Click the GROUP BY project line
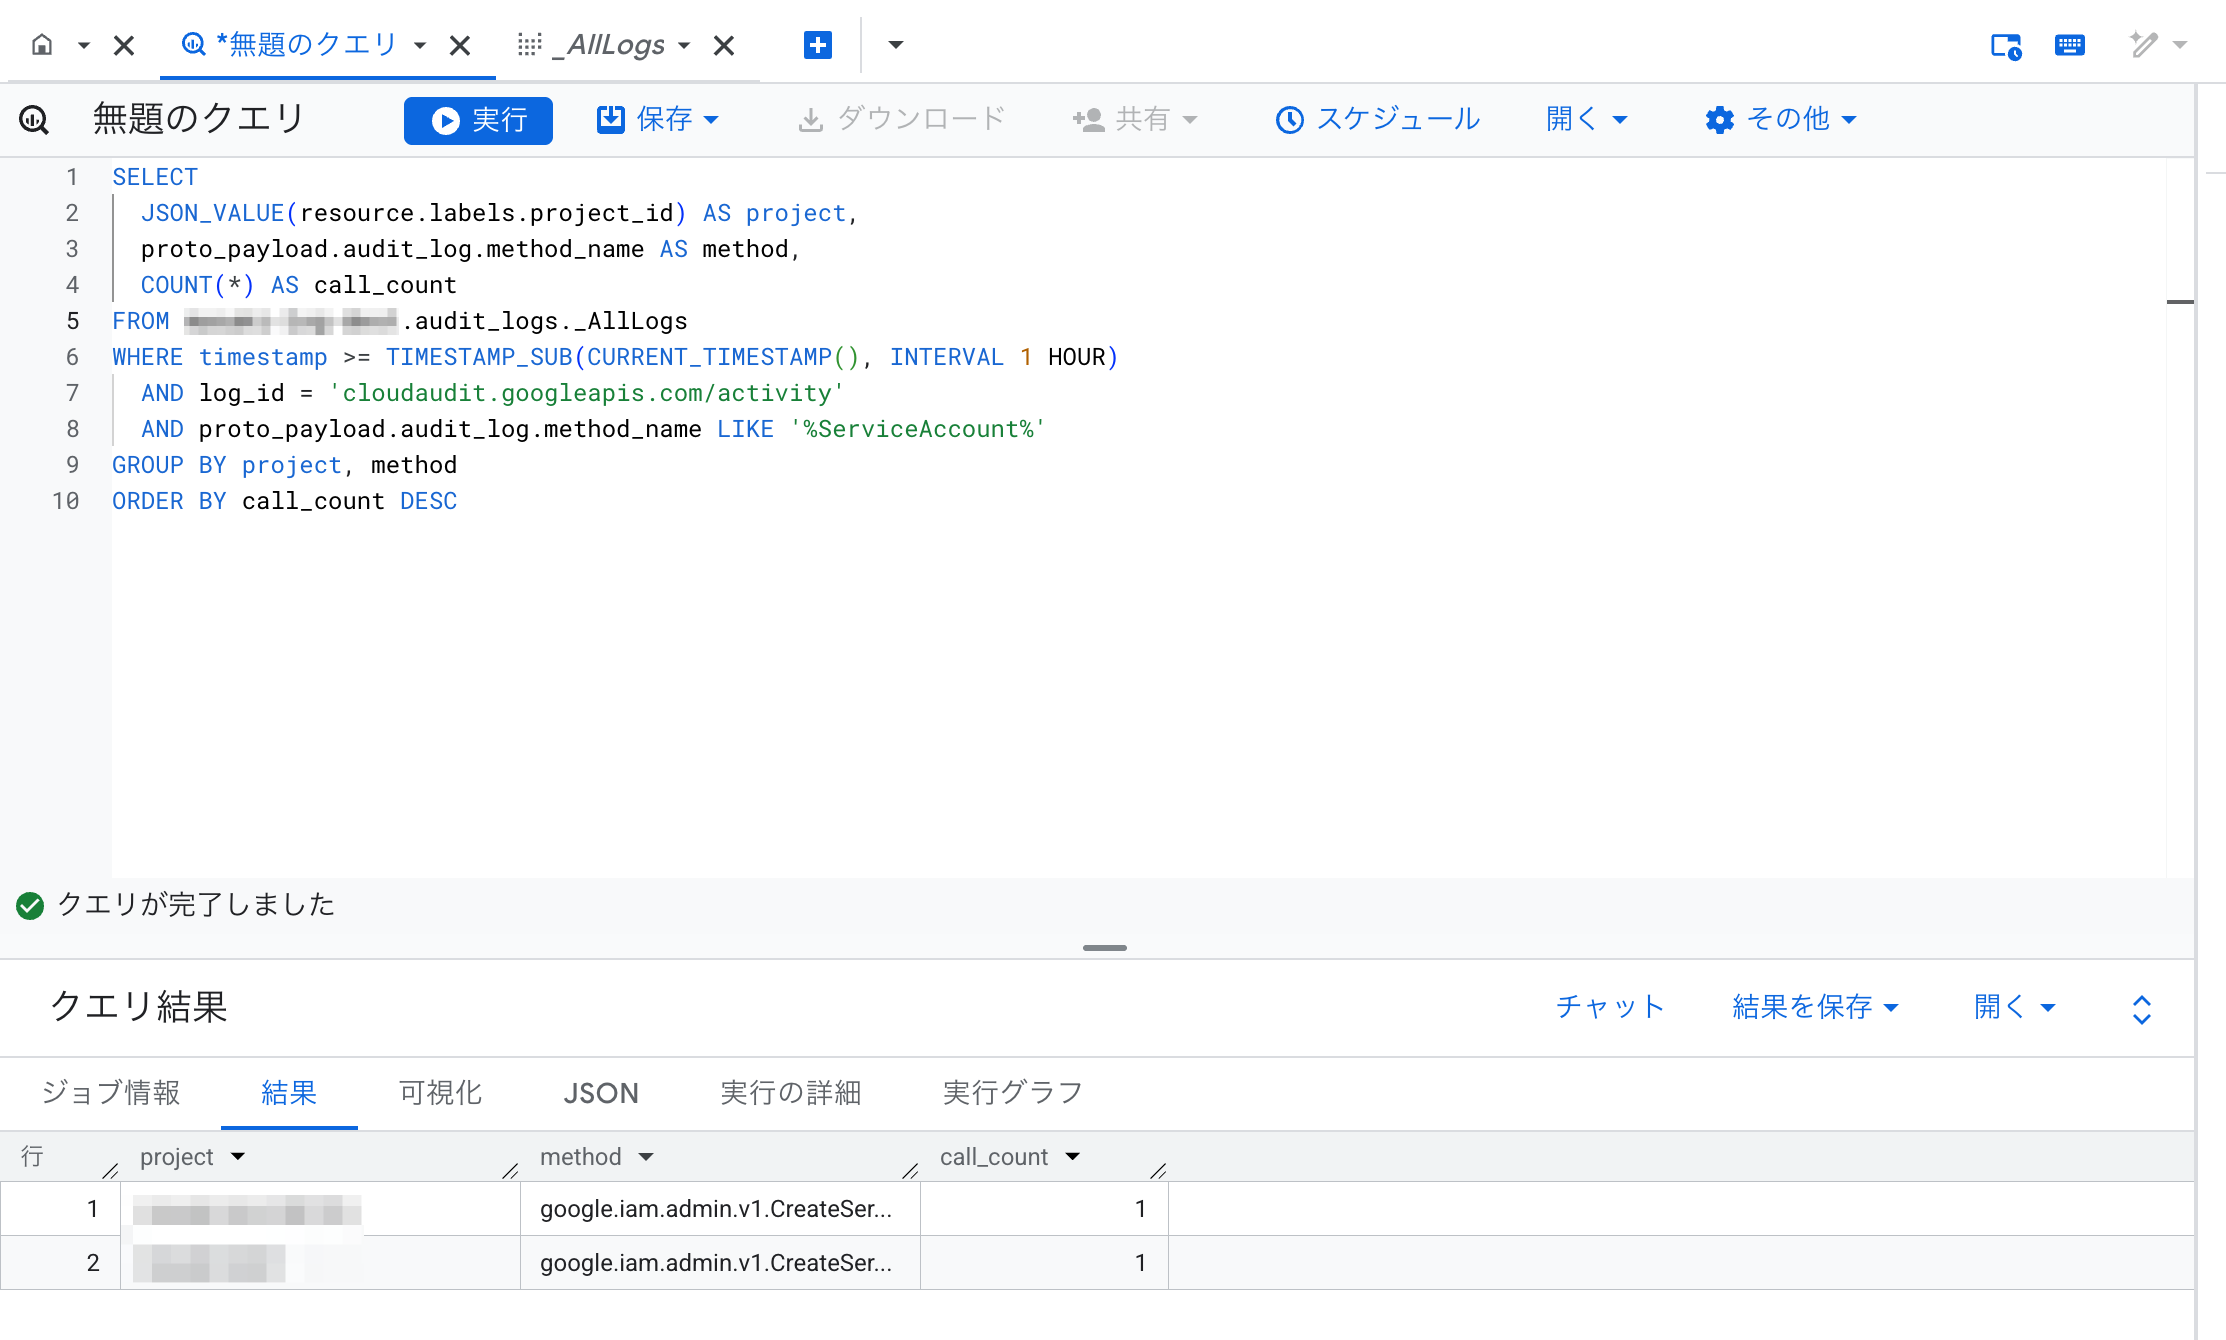This screenshot has height=1340, width=2226. click(x=285, y=465)
